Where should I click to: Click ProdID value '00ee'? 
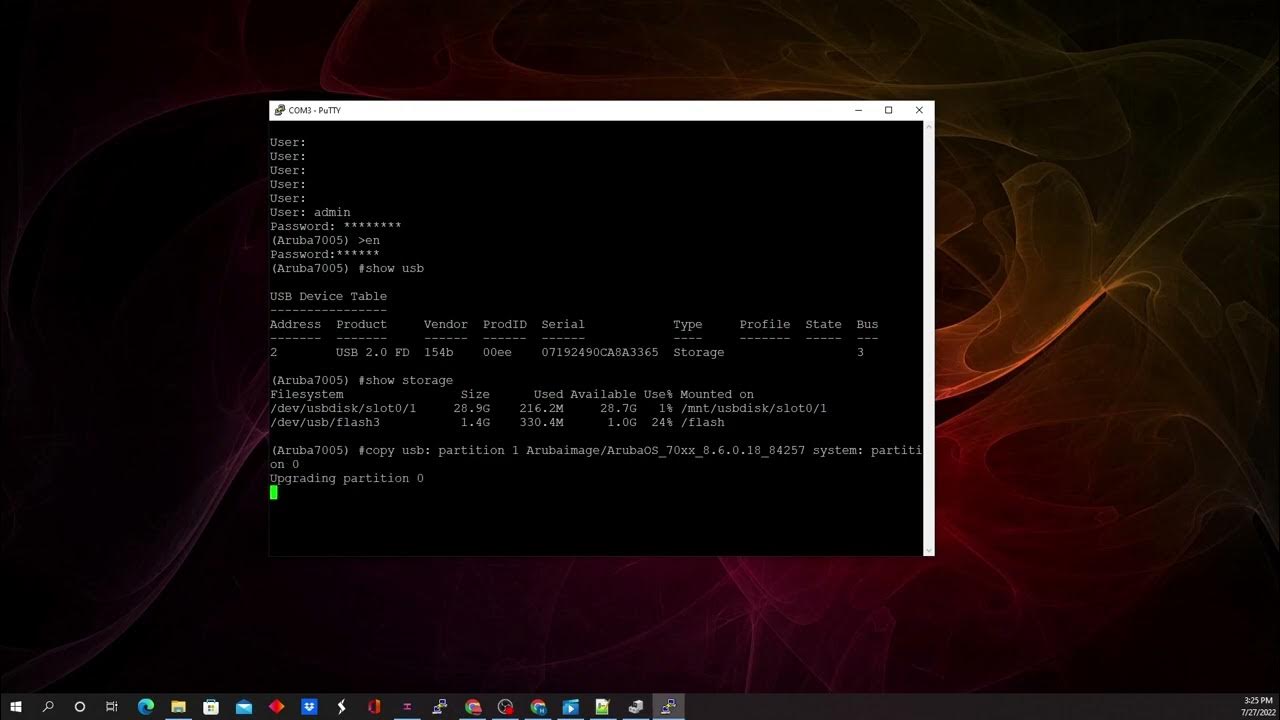[497, 352]
